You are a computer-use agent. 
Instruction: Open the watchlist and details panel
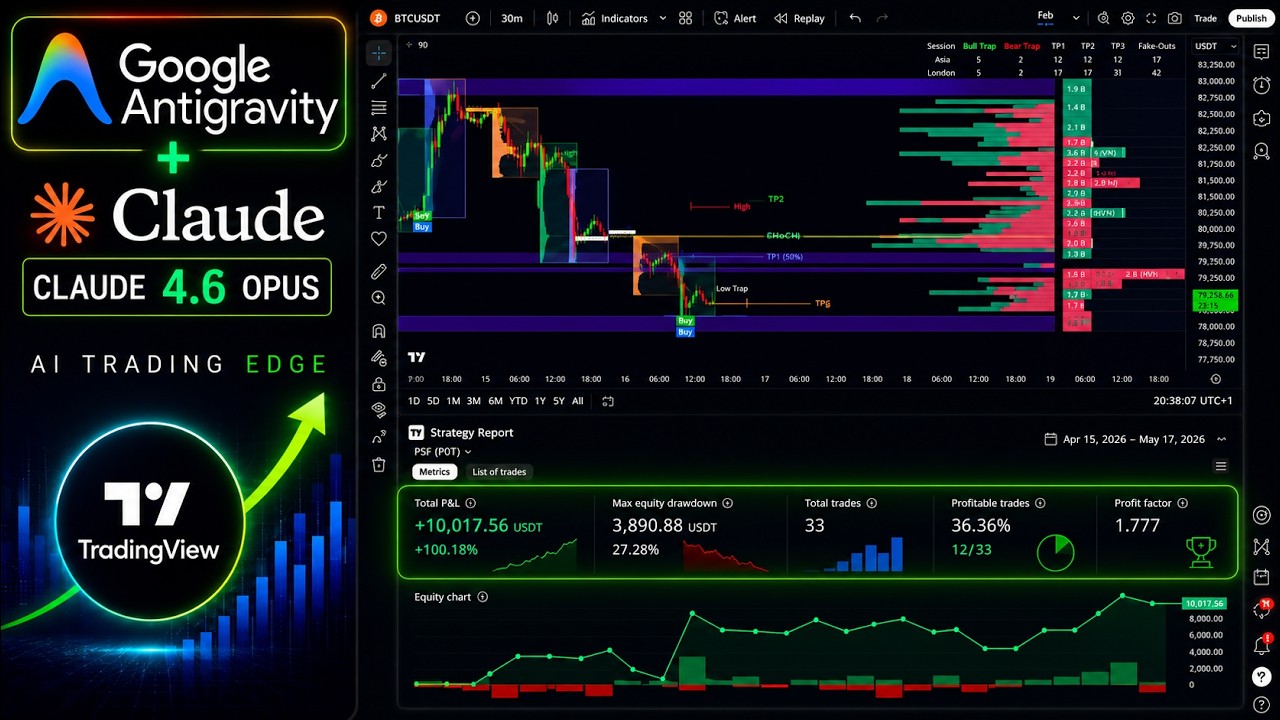pos(1262,53)
